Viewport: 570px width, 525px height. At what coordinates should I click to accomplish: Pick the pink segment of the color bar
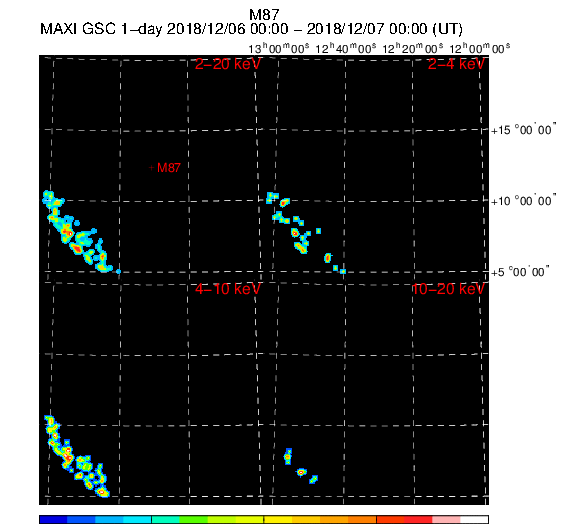446,519
